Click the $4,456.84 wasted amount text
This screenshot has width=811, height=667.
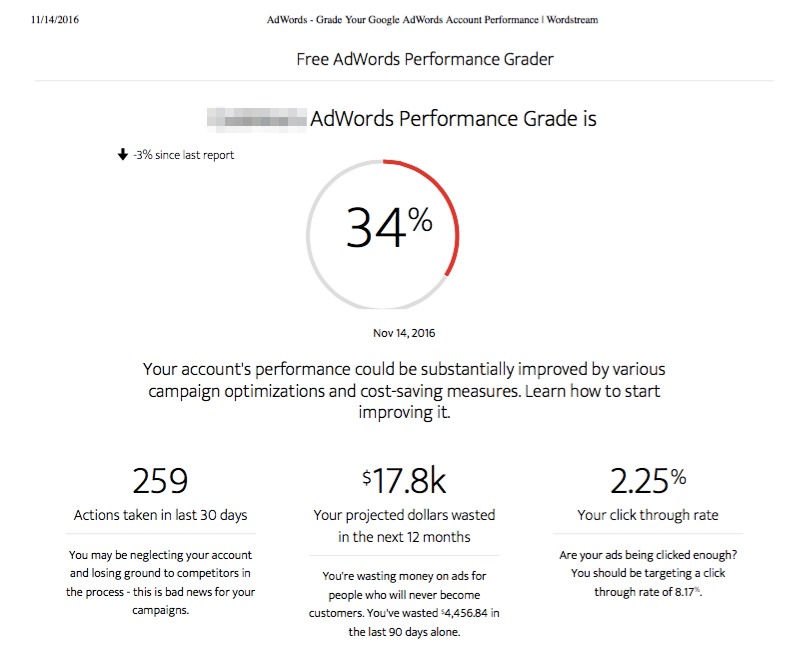click(464, 613)
